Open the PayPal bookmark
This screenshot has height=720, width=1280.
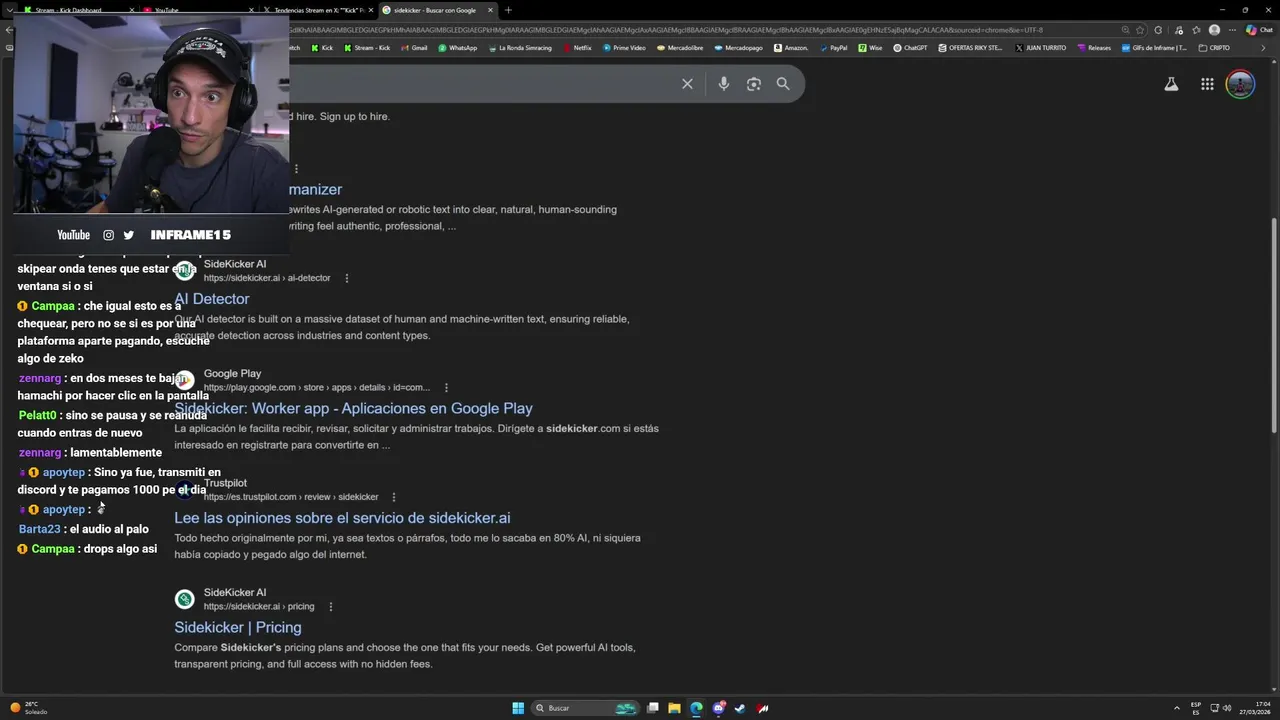(x=832, y=47)
